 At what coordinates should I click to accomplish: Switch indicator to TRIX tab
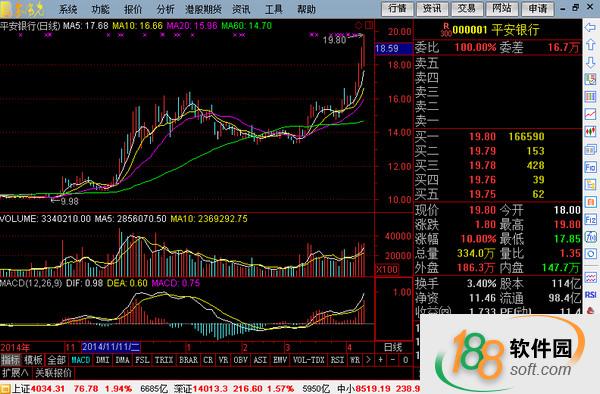164,360
